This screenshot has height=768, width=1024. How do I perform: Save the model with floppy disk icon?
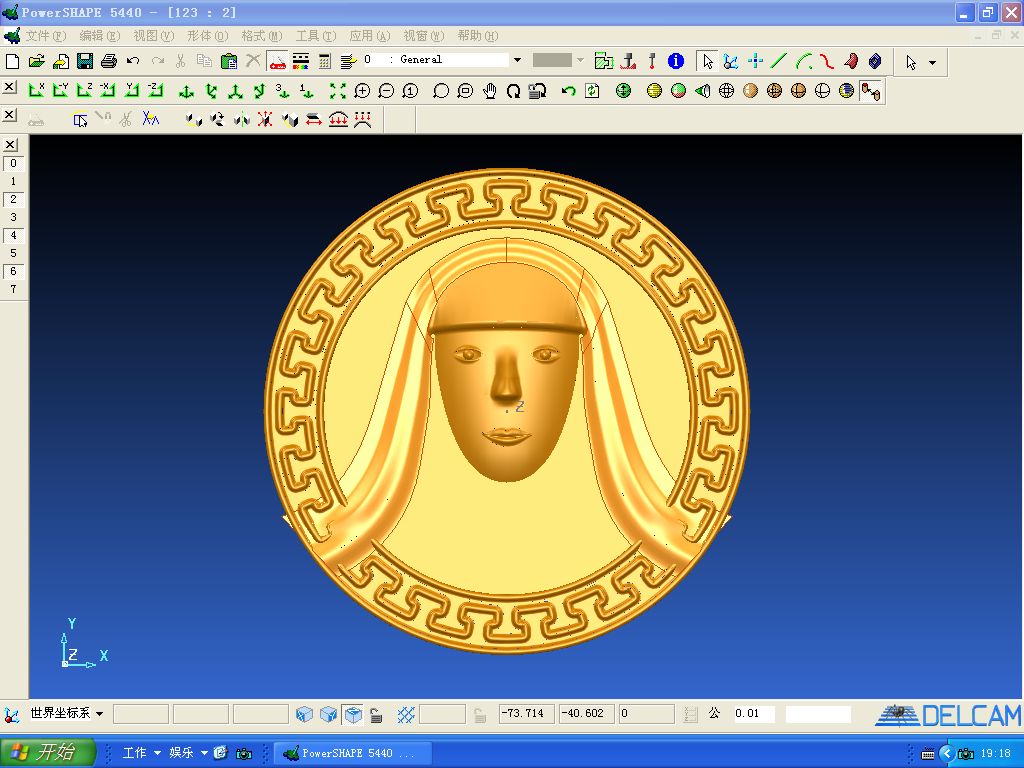(85, 61)
